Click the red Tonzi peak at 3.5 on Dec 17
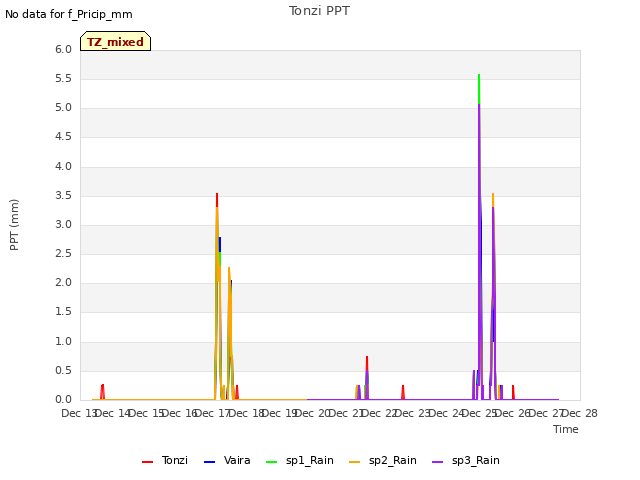640x480 pixels. (x=217, y=195)
